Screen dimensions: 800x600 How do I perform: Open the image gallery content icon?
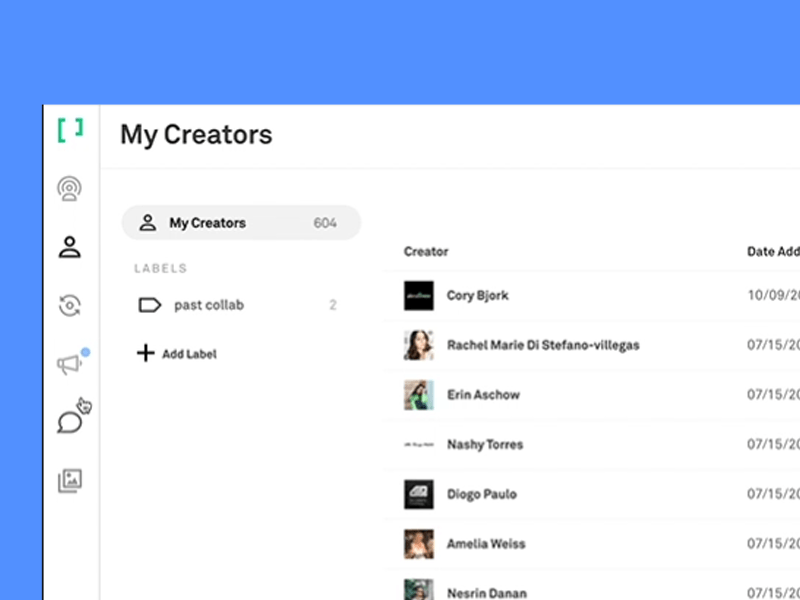(x=69, y=481)
